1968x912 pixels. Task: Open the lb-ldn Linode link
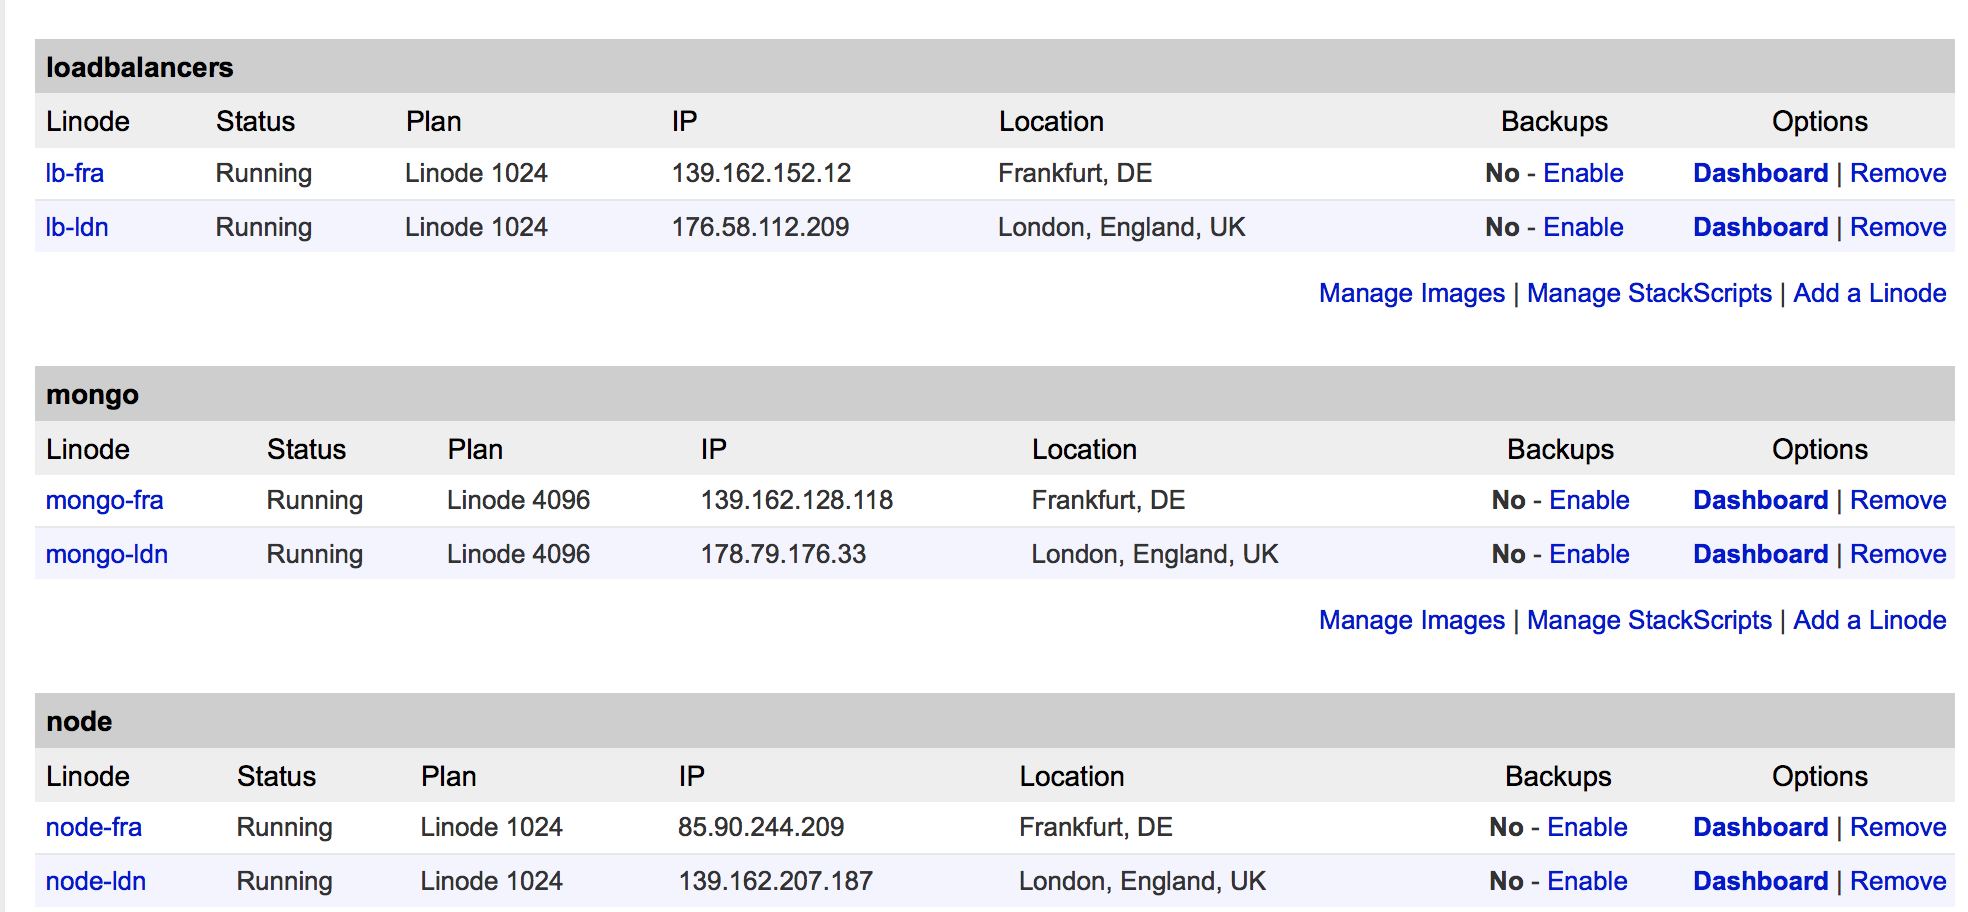(77, 227)
